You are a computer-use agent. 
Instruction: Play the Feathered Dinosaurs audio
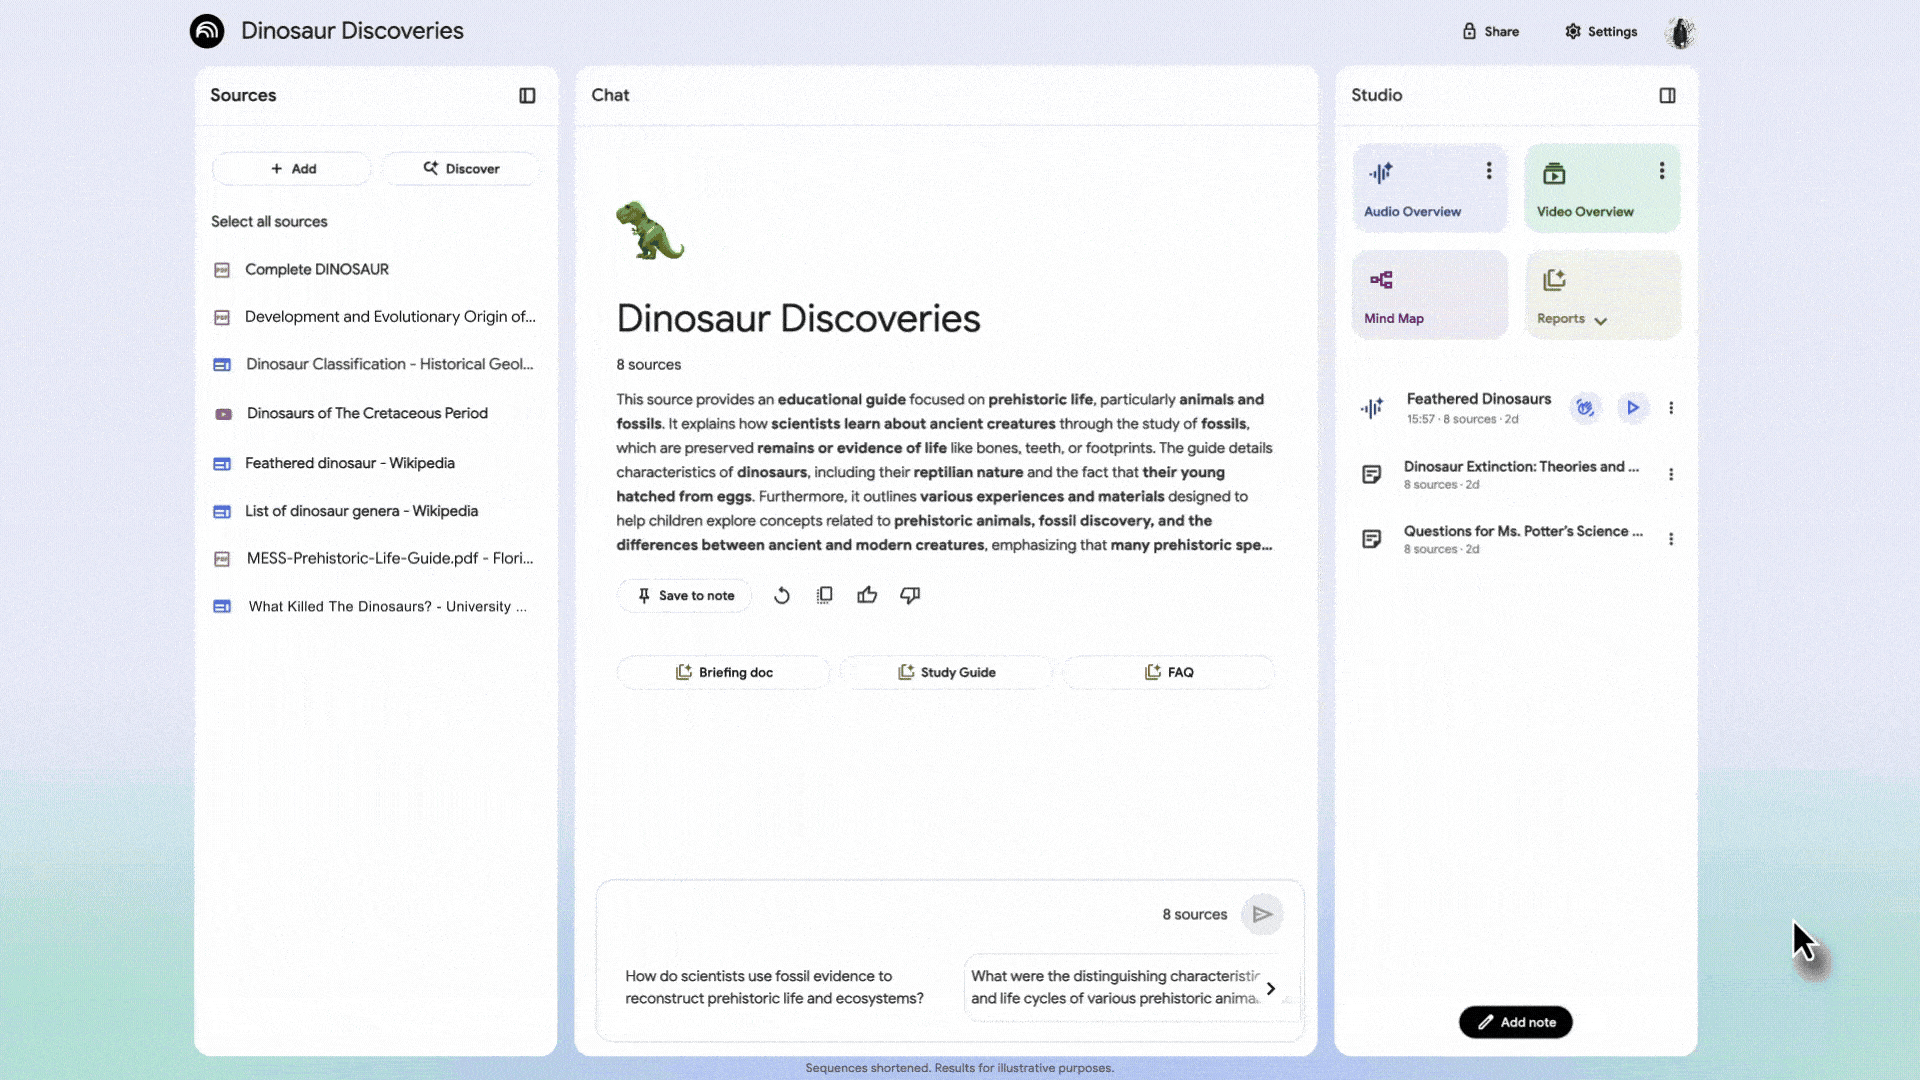(x=1633, y=408)
